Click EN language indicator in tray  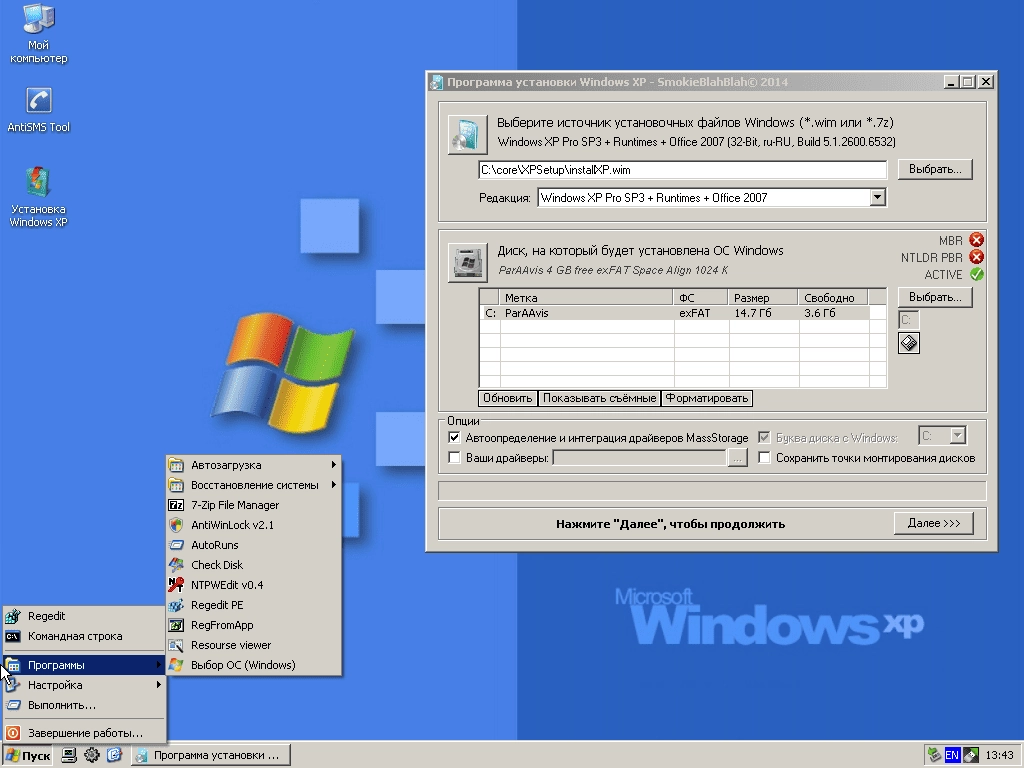(952, 755)
